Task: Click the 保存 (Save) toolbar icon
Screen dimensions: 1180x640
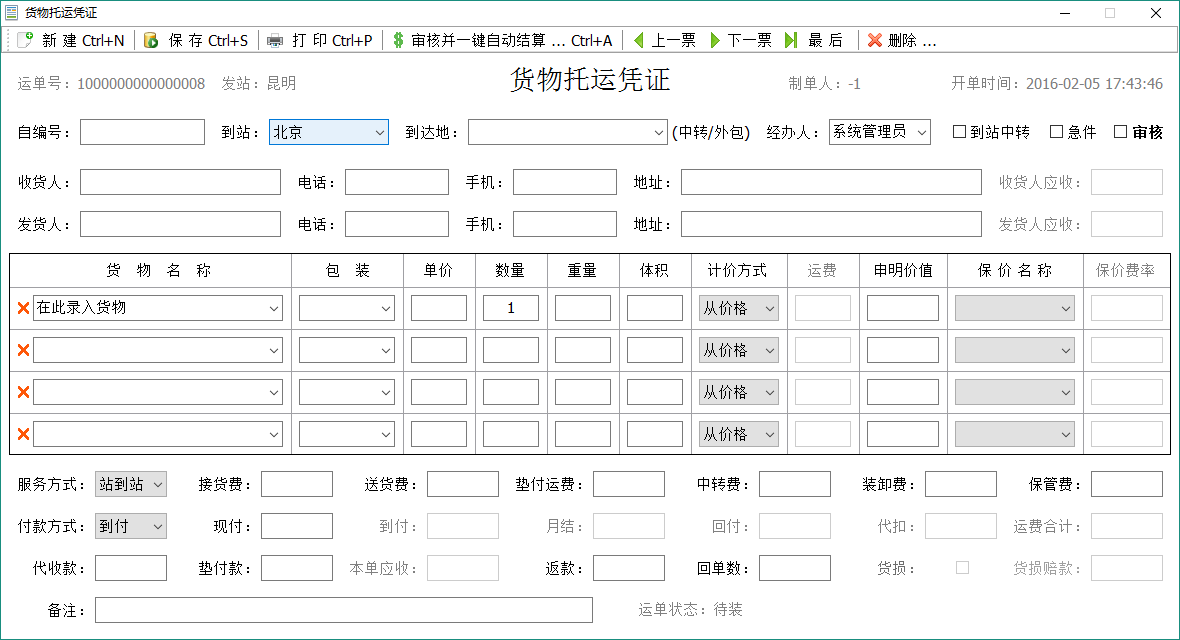Action: point(152,40)
